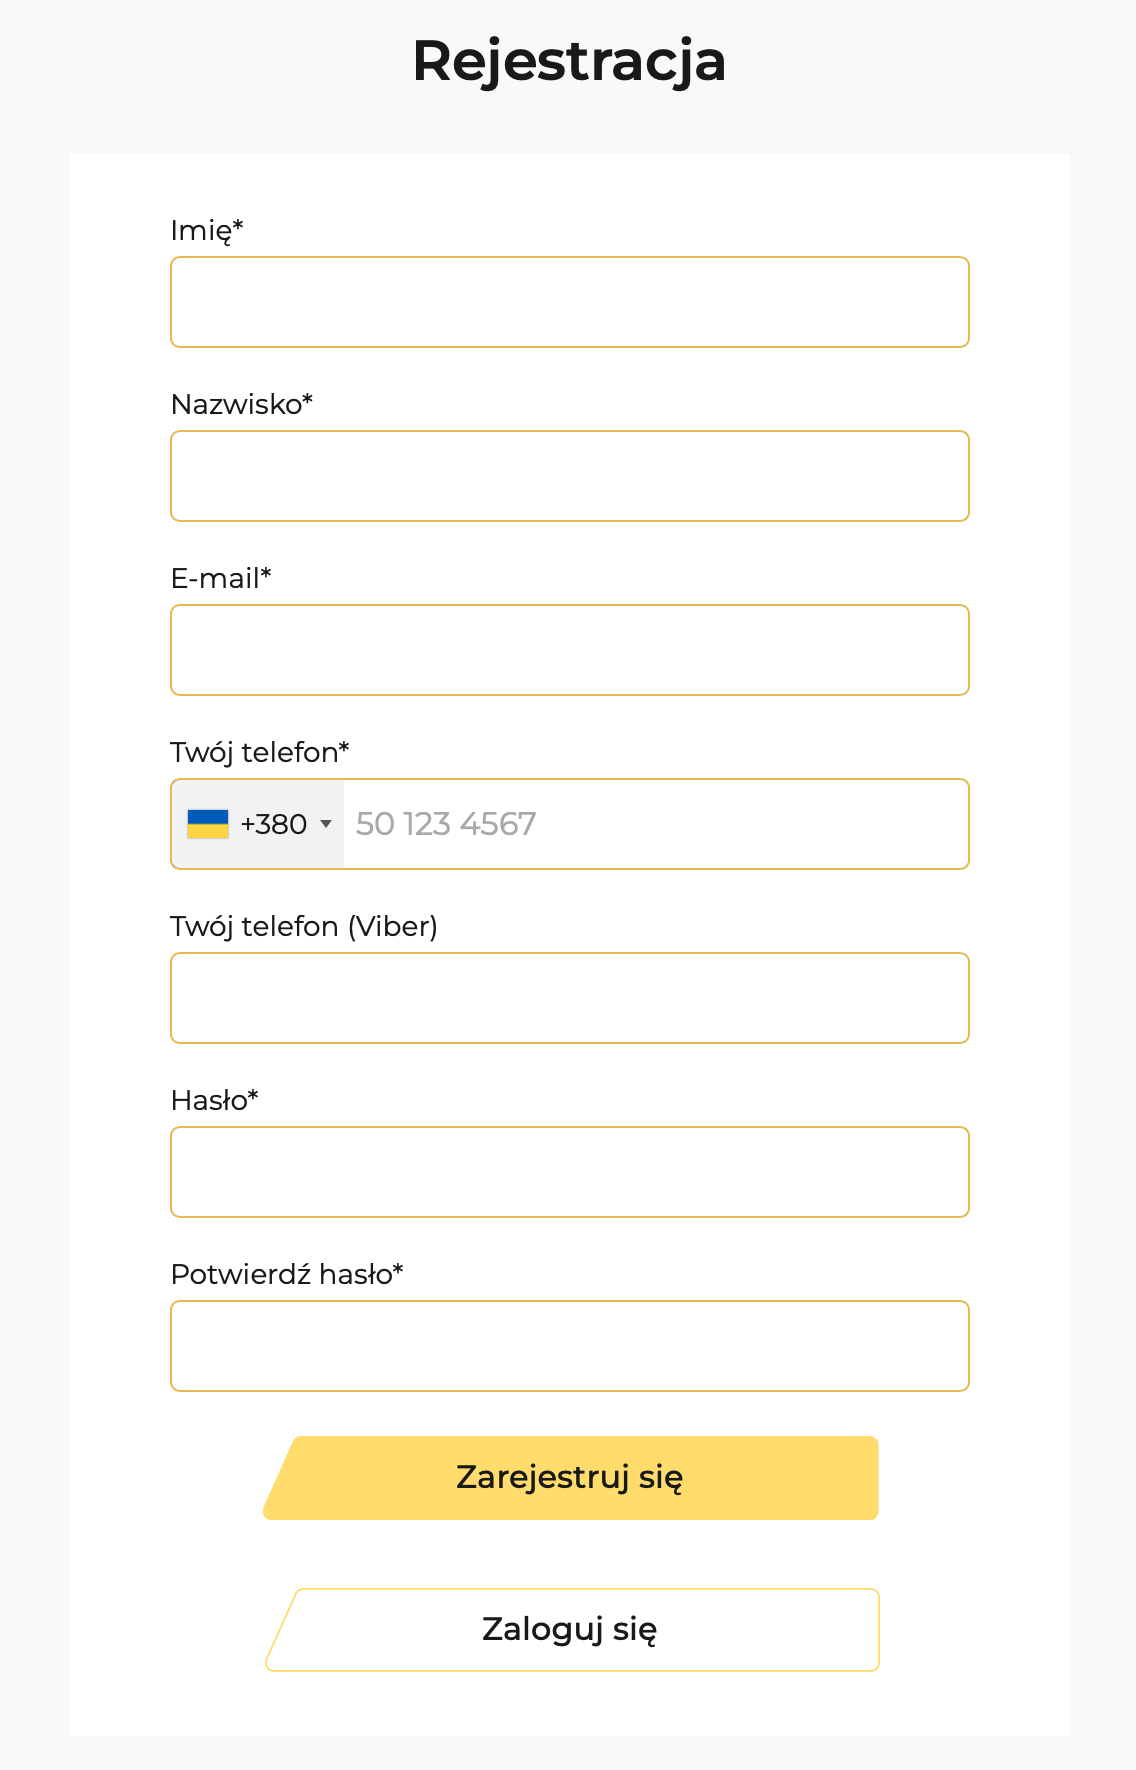Open country code dropdown arrow

tap(325, 824)
